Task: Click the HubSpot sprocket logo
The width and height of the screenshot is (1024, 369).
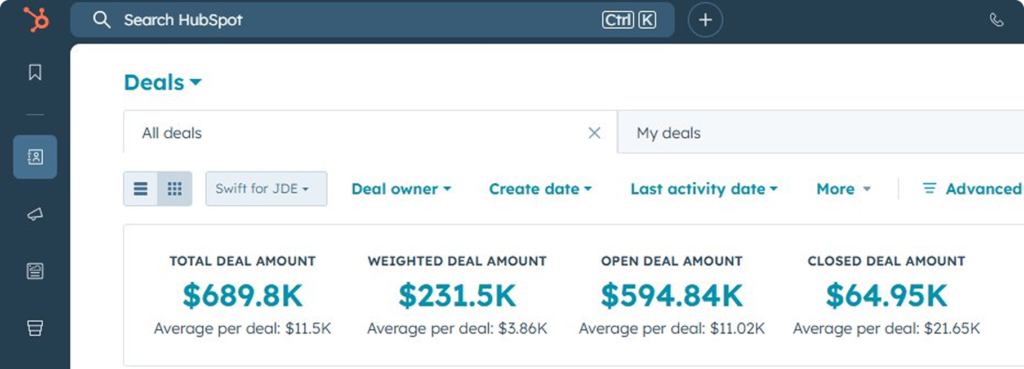Action: [36, 20]
